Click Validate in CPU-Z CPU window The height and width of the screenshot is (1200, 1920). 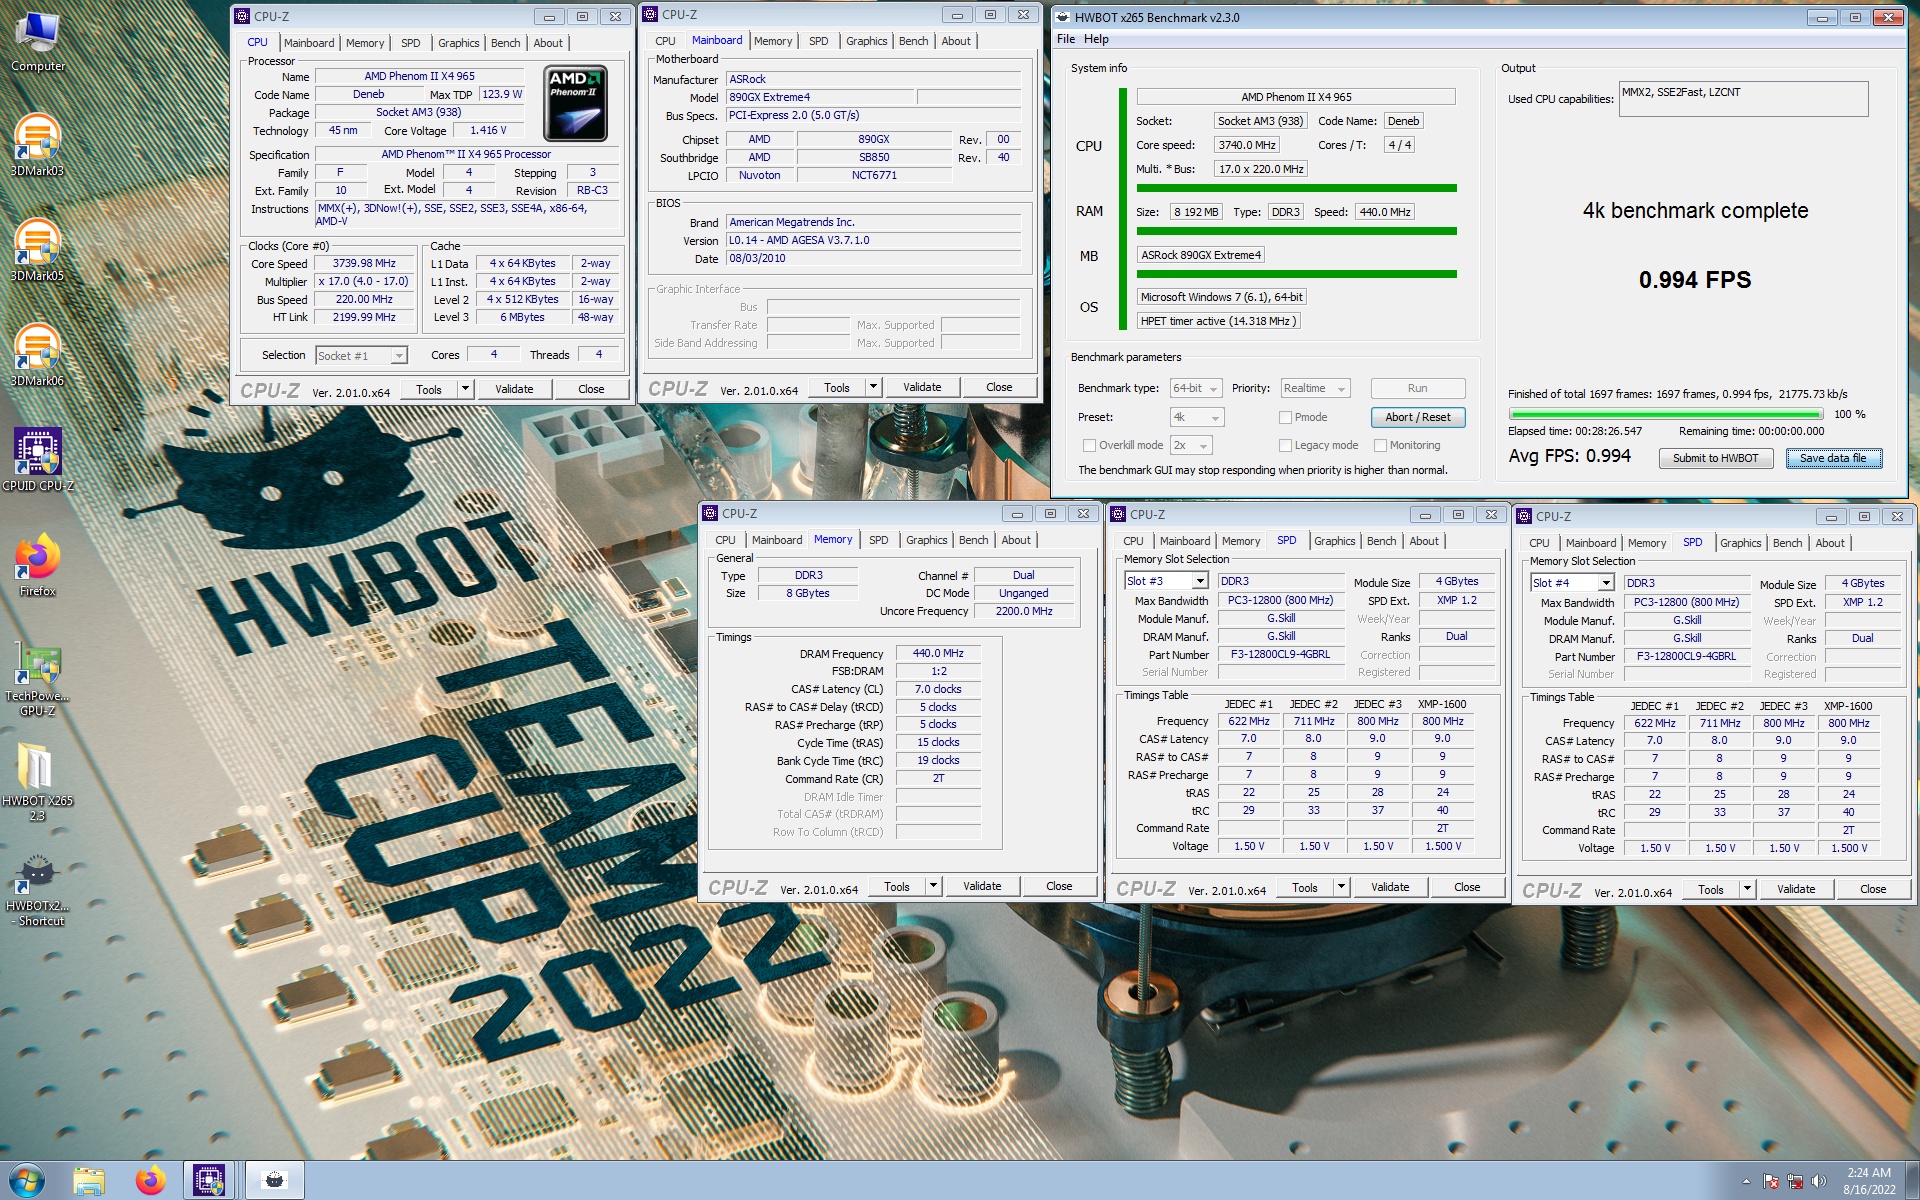click(x=514, y=389)
